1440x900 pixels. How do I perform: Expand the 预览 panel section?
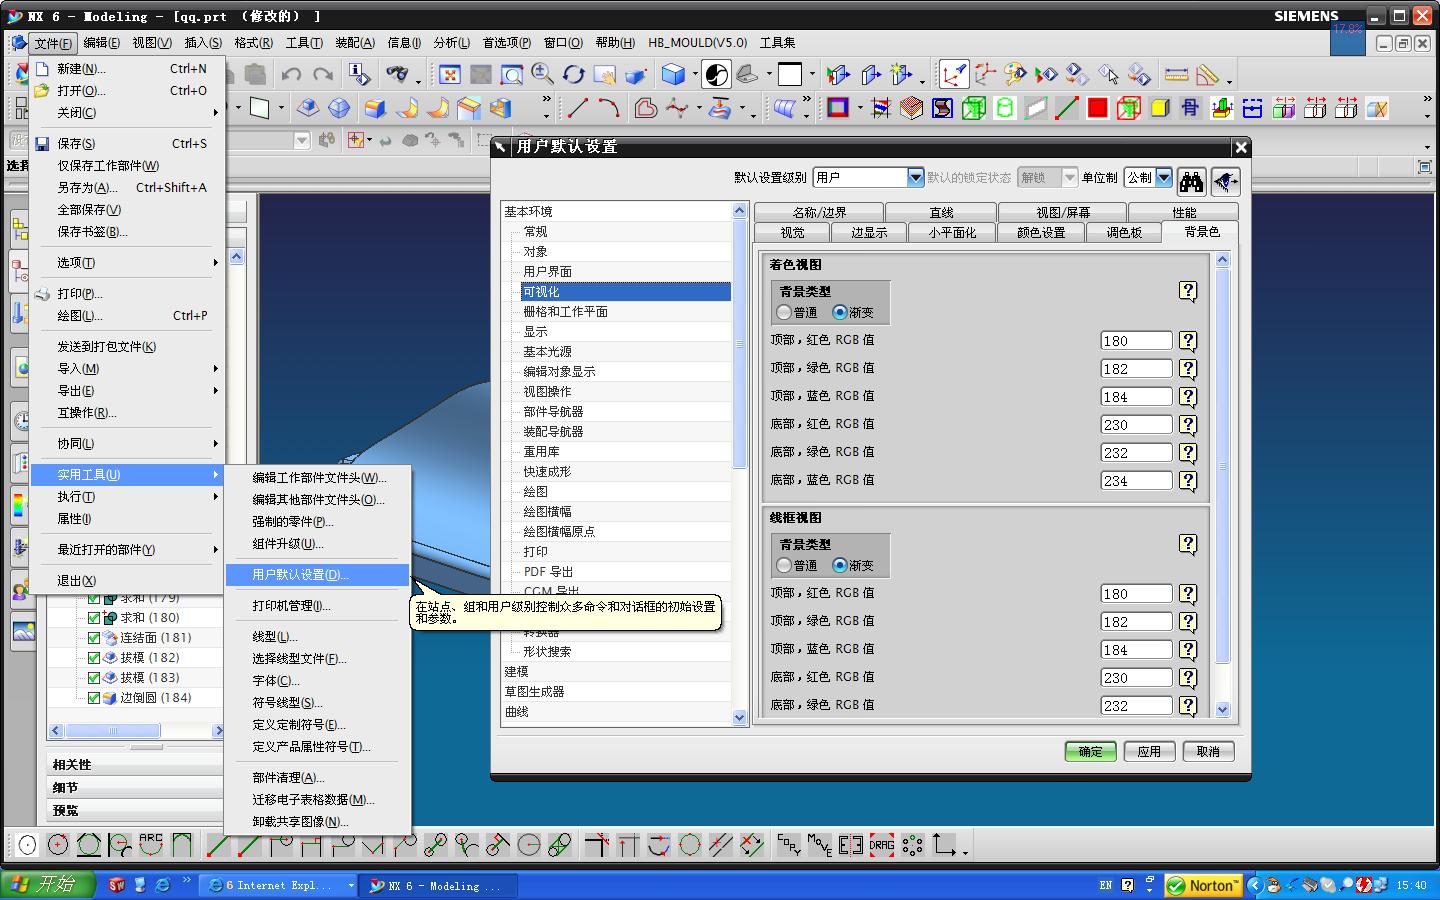tap(136, 810)
